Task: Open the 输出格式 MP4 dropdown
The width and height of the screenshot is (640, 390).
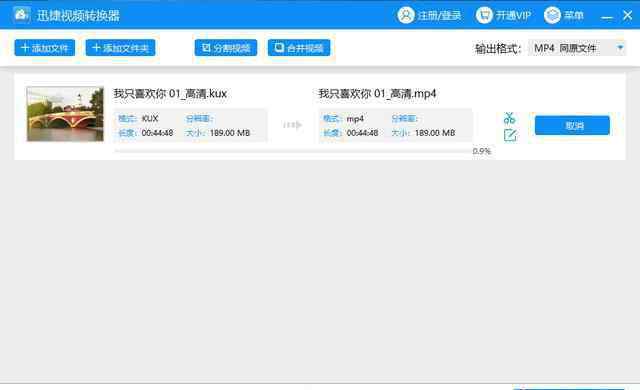Action: (577, 48)
